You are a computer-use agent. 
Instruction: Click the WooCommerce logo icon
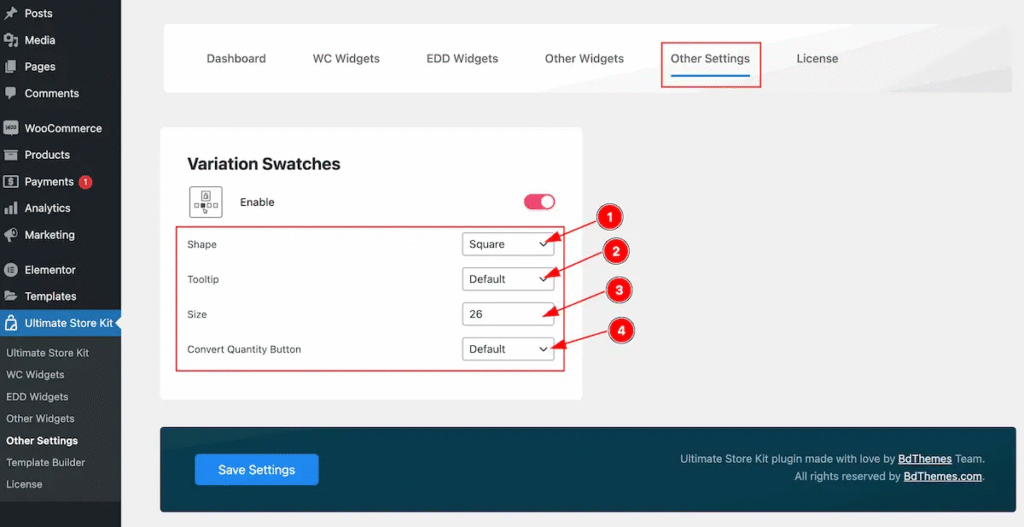pos(10,128)
